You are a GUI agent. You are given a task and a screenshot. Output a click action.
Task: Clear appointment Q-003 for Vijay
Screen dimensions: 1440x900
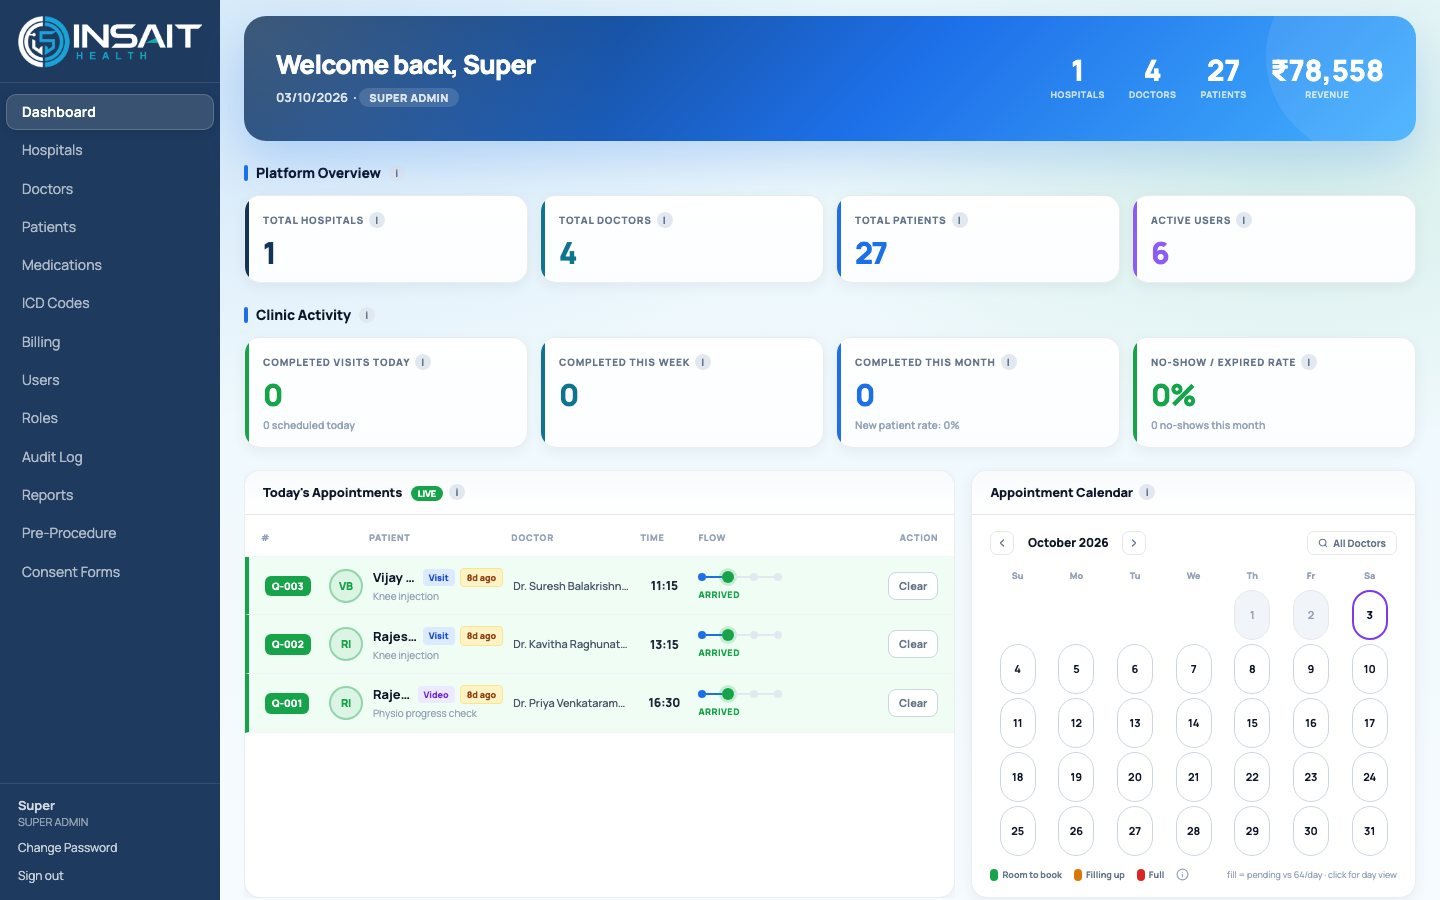click(913, 586)
